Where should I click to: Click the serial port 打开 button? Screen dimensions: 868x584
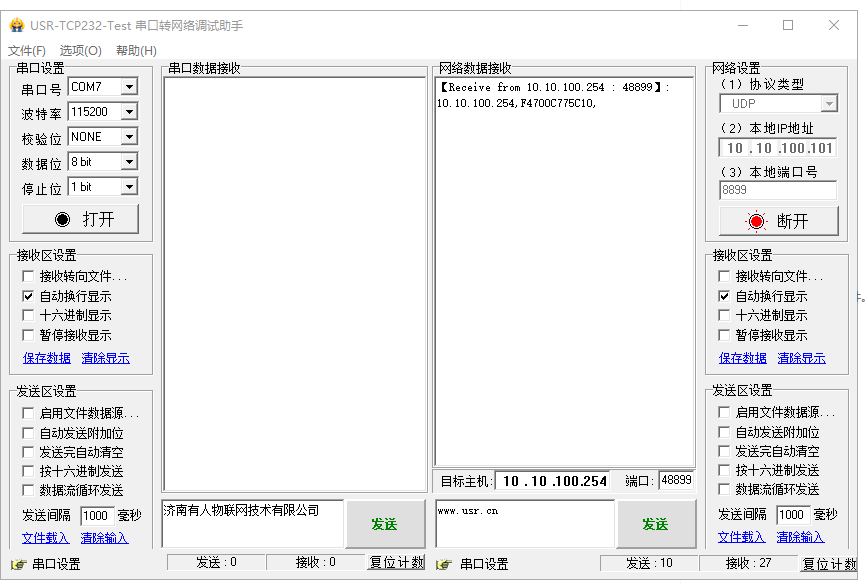[x=81, y=219]
